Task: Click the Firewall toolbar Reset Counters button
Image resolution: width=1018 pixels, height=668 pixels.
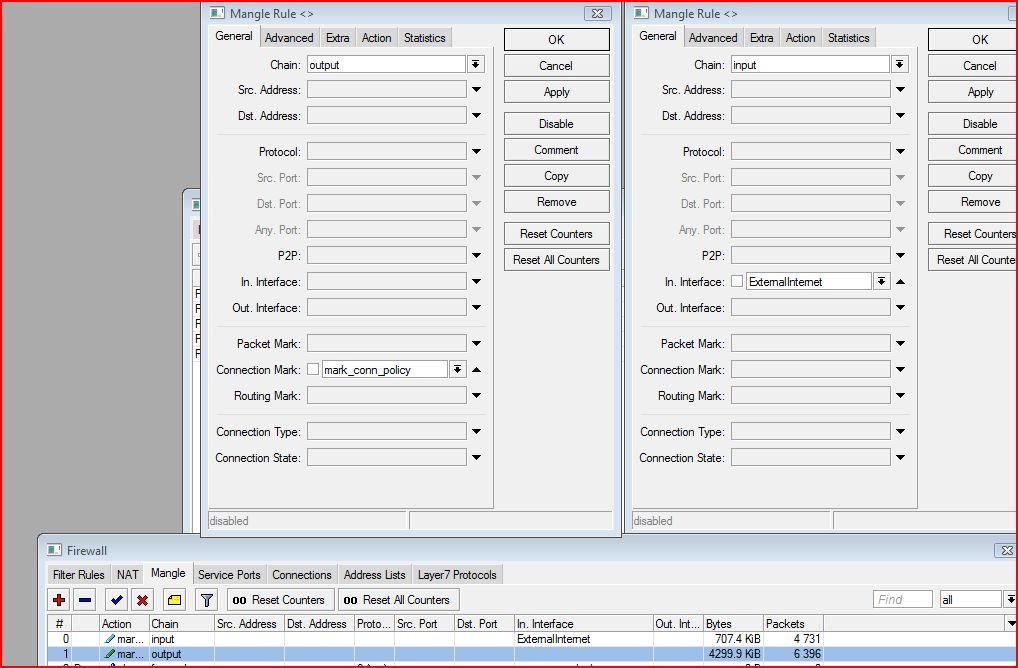Action: coord(279,600)
